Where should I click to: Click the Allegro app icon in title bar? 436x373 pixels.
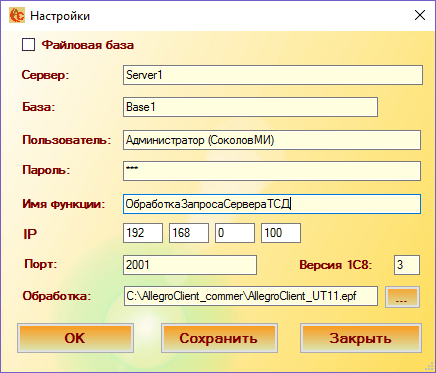(x=17, y=16)
